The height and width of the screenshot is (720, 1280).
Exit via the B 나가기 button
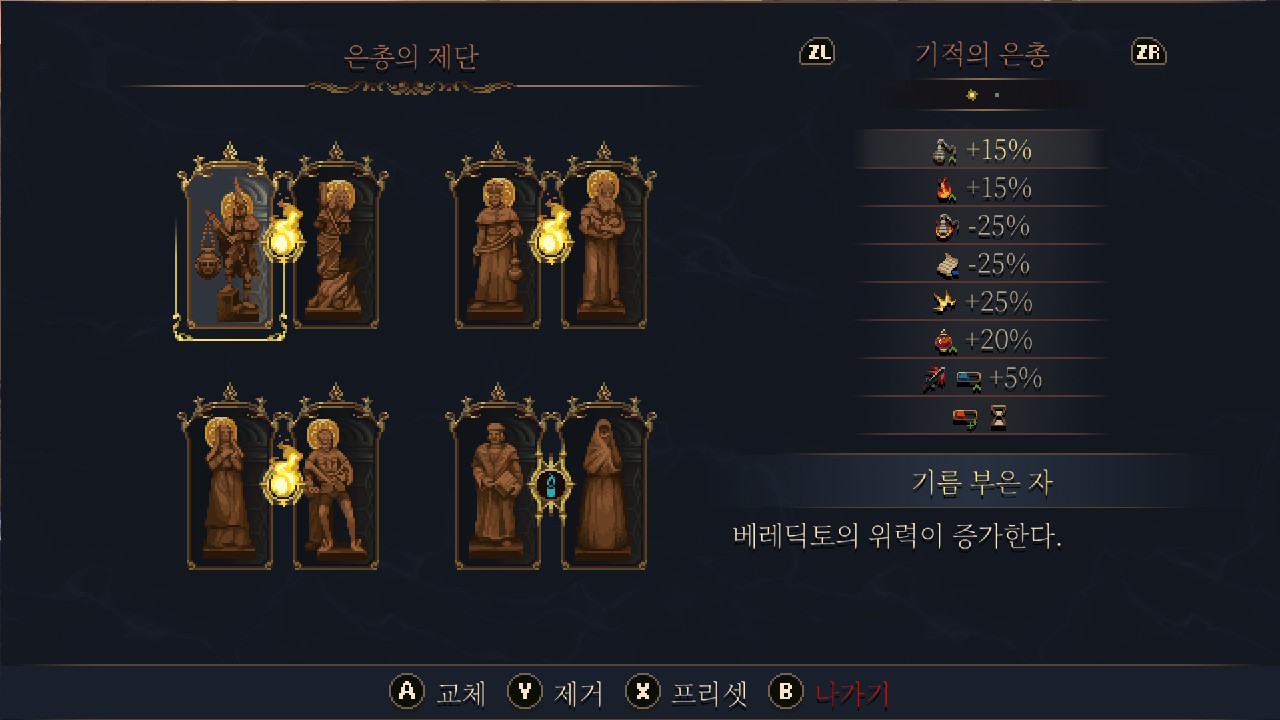click(x=829, y=692)
